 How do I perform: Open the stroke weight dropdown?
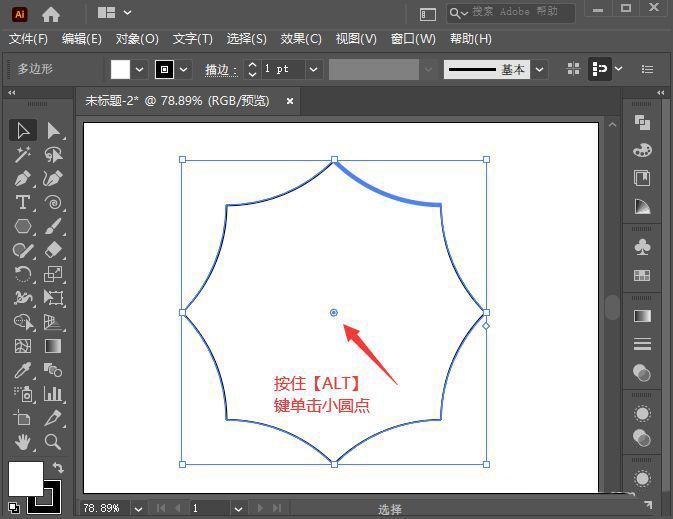click(314, 69)
